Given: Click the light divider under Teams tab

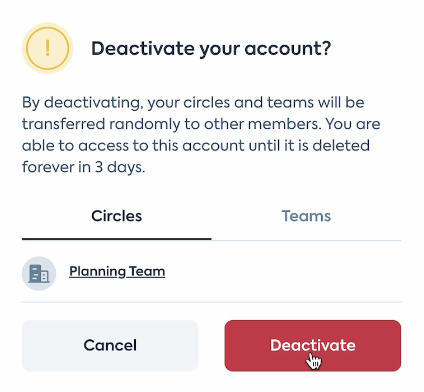Looking at the screenshot, I should coord(306,240).
